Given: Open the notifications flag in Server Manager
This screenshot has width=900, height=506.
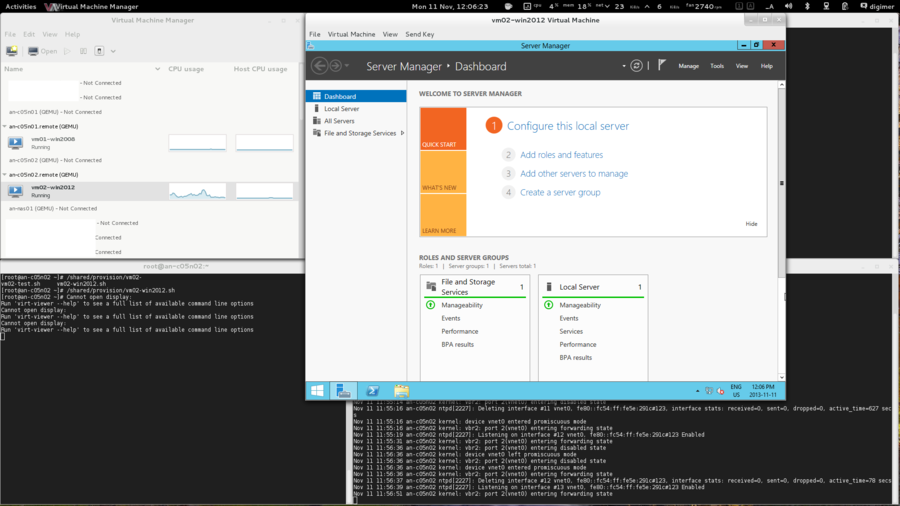Looking at the screenshot, I should click(662, 65).
